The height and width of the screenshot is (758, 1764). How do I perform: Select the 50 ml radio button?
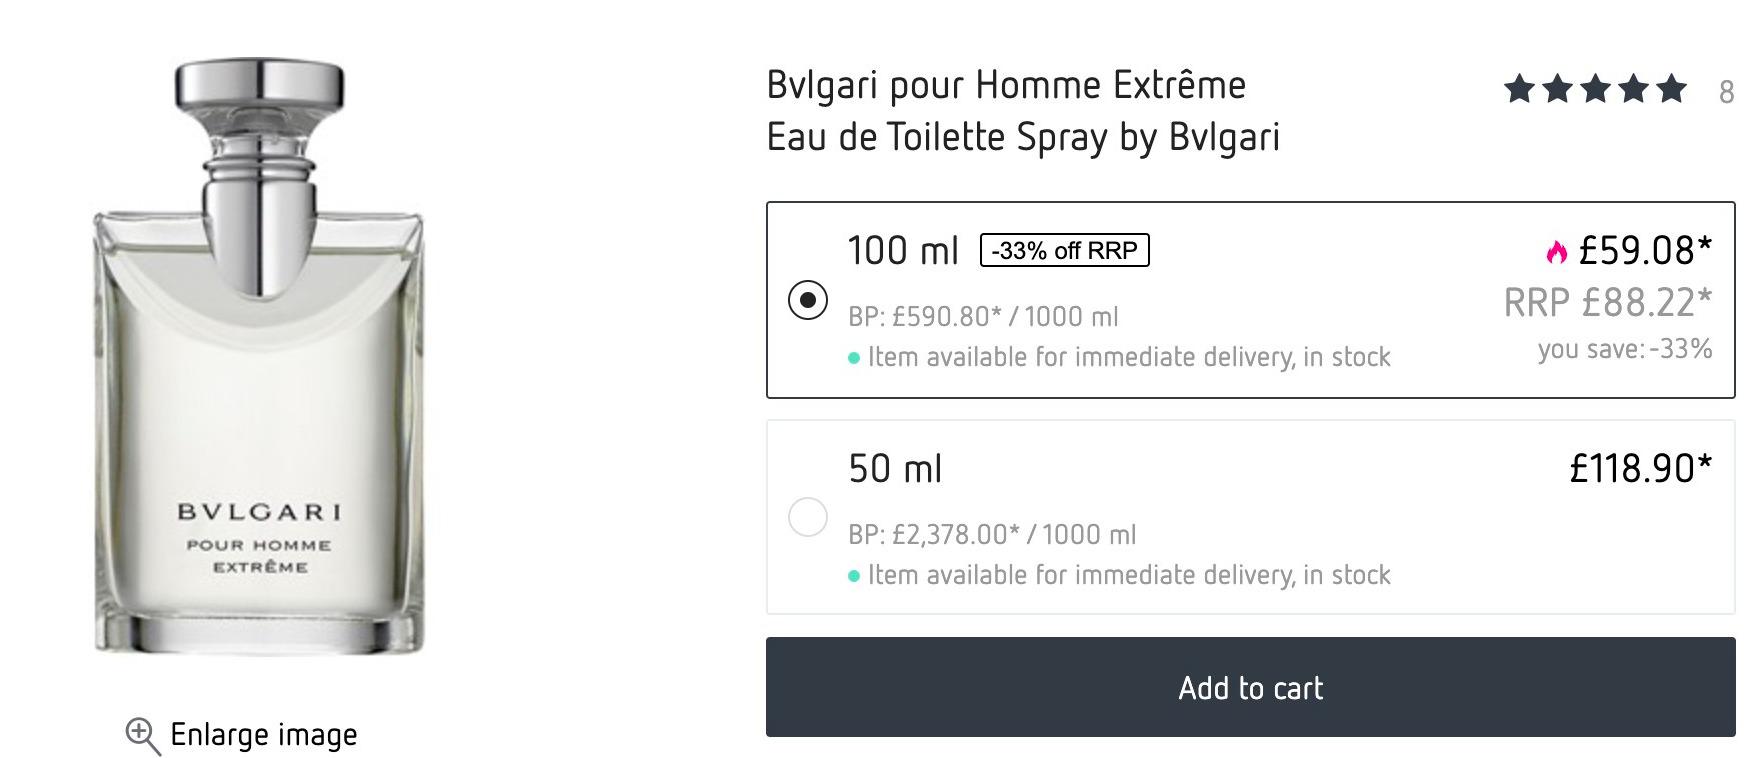[x=808, y=517]
